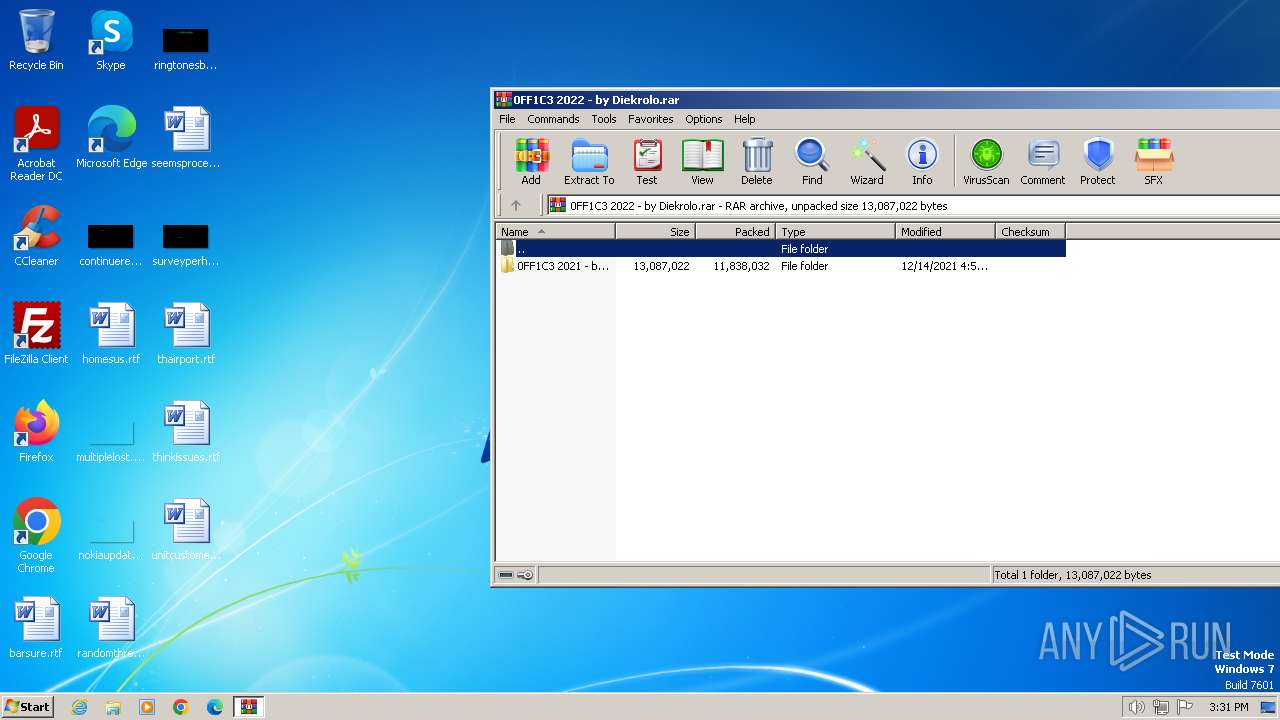Image resolution: width=1280 pixels, height=720 pixels.
Task: Open Internet Explorer from taskbar
Action: pyautogui.click(x=79, y=707)
